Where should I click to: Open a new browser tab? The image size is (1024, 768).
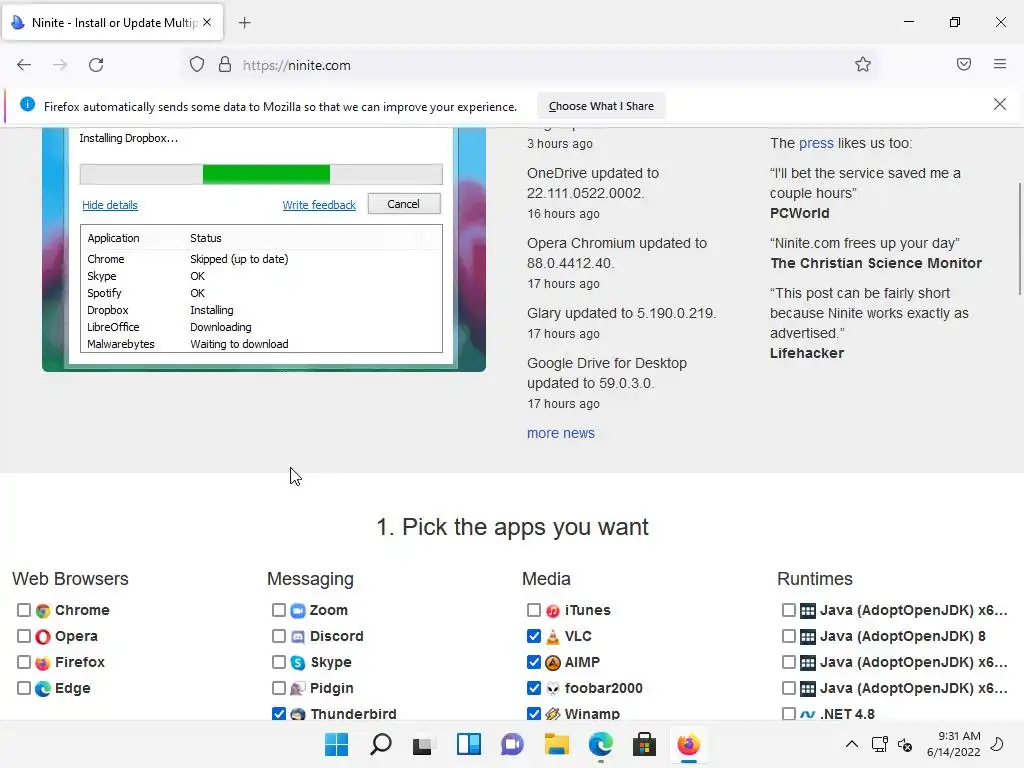[244, 23]
